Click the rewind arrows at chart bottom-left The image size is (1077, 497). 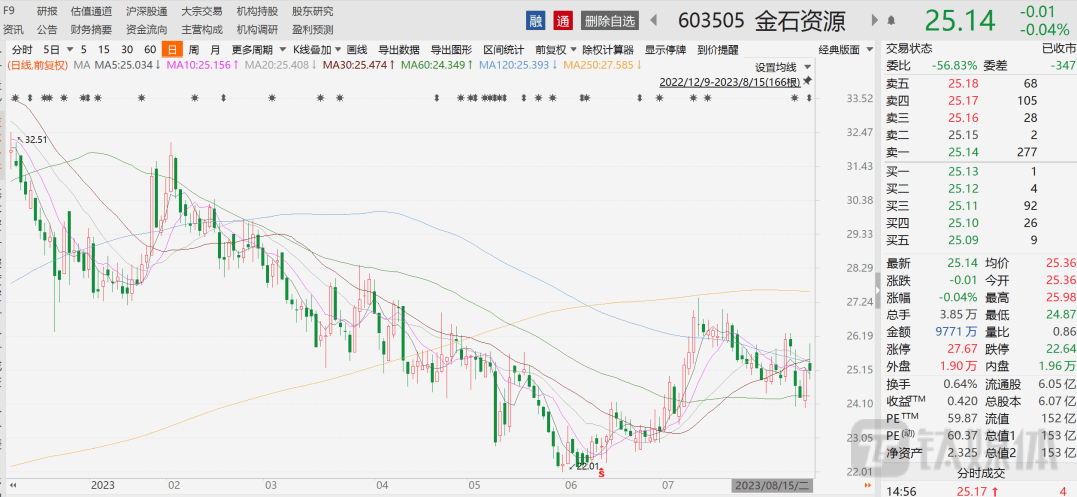coord(14,485)
